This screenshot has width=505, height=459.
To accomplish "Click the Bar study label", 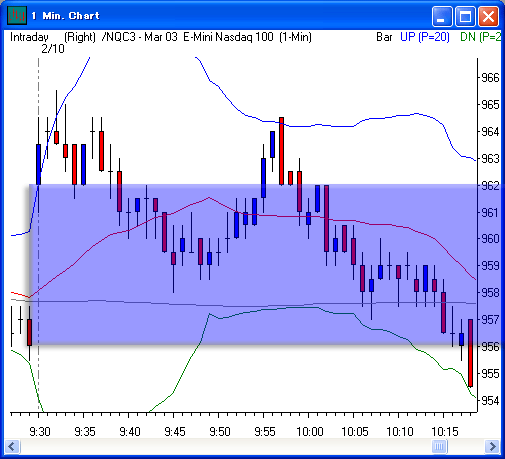I will (384, 37).
